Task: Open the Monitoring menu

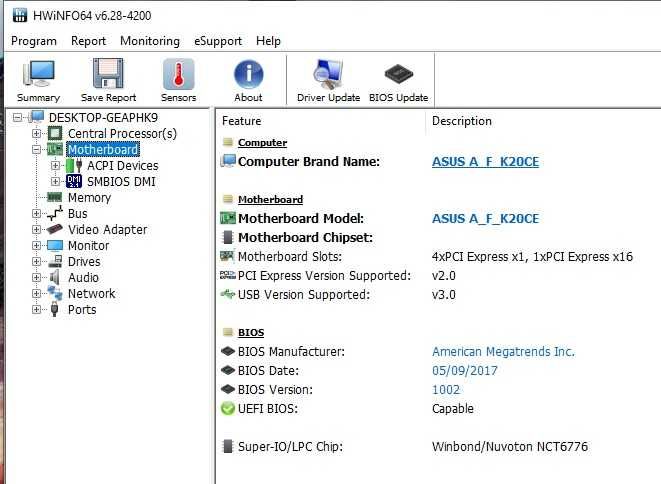Action: 150,41
